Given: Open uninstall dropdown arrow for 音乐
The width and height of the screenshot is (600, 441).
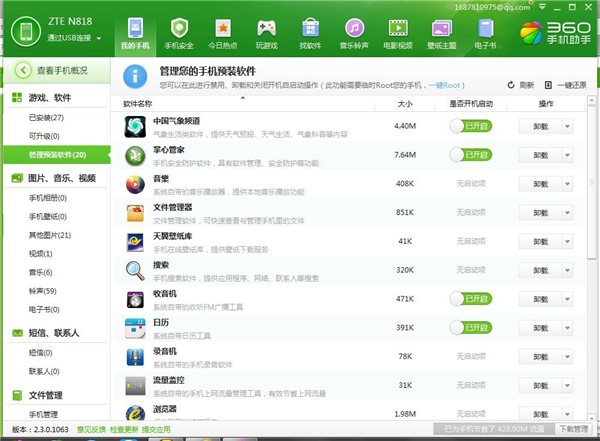Looking at the screenshot, I should pyautogui.click(x=567, y=184).
